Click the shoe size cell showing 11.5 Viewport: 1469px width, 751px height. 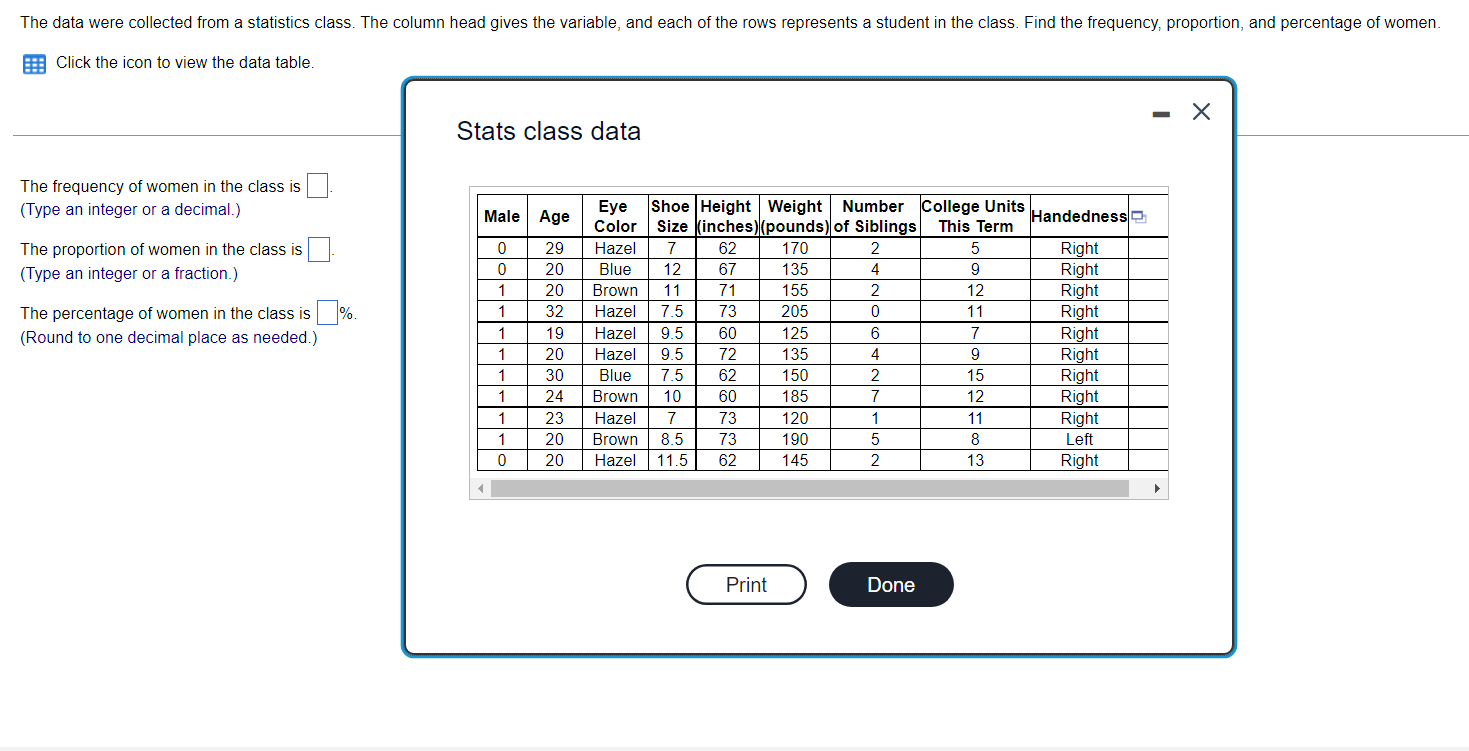click(x=670, y=460)
